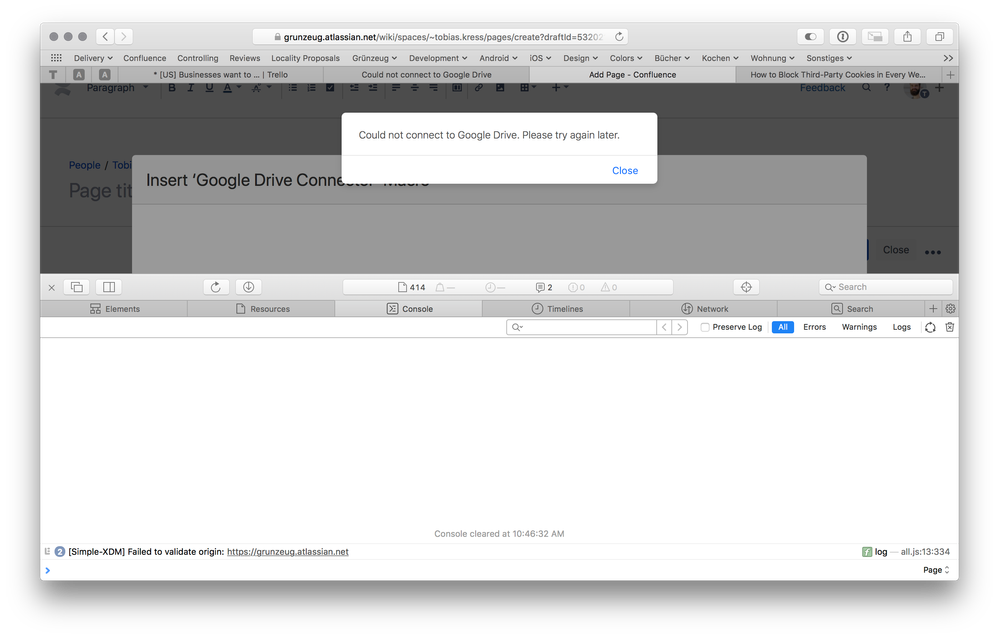Open the Network inspector tab
This screenshot has height=638, width=999.
click(704, 308)
